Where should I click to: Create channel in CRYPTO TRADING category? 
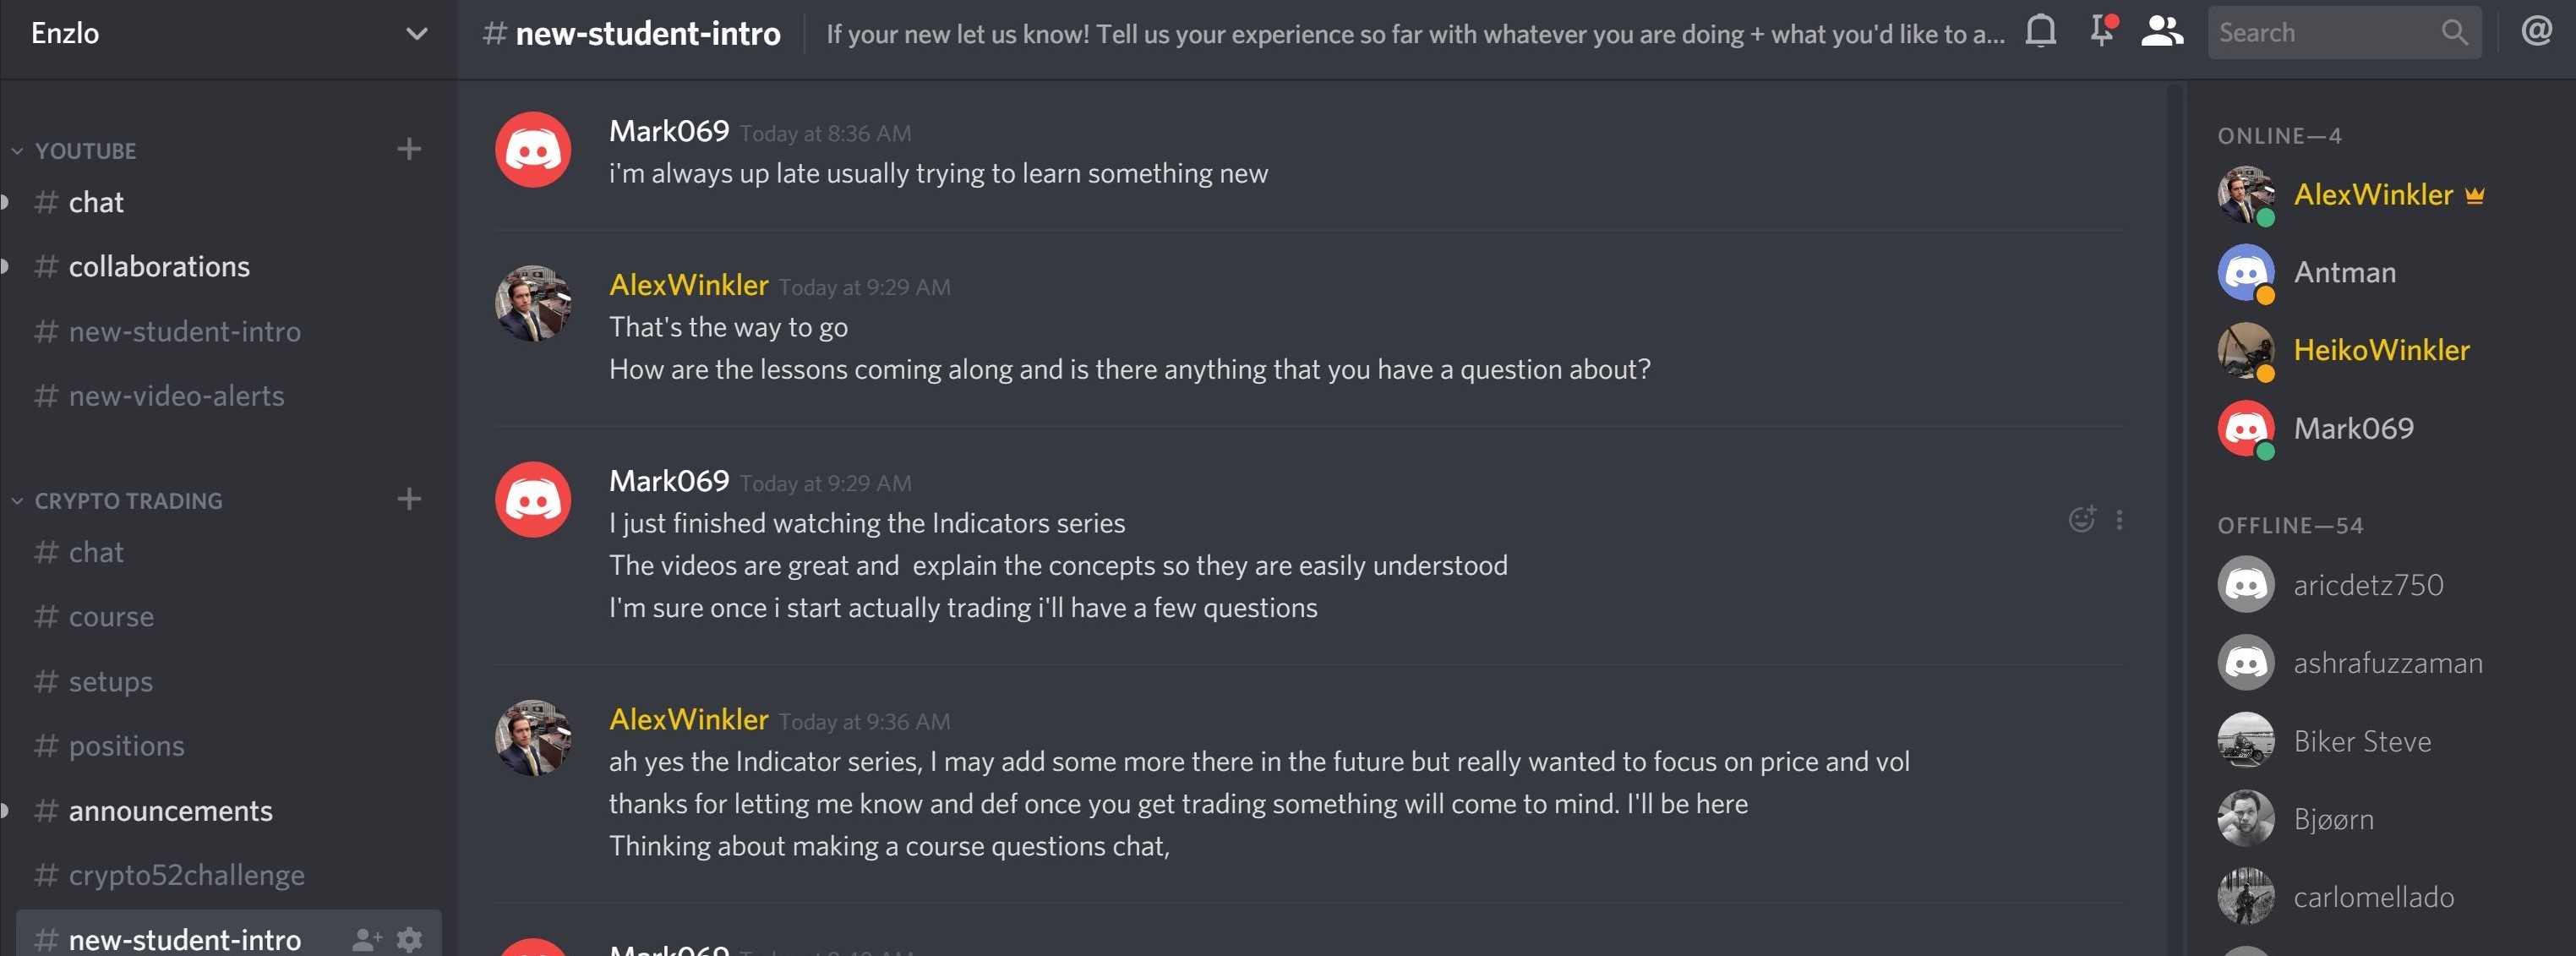(x=409, y=499)
